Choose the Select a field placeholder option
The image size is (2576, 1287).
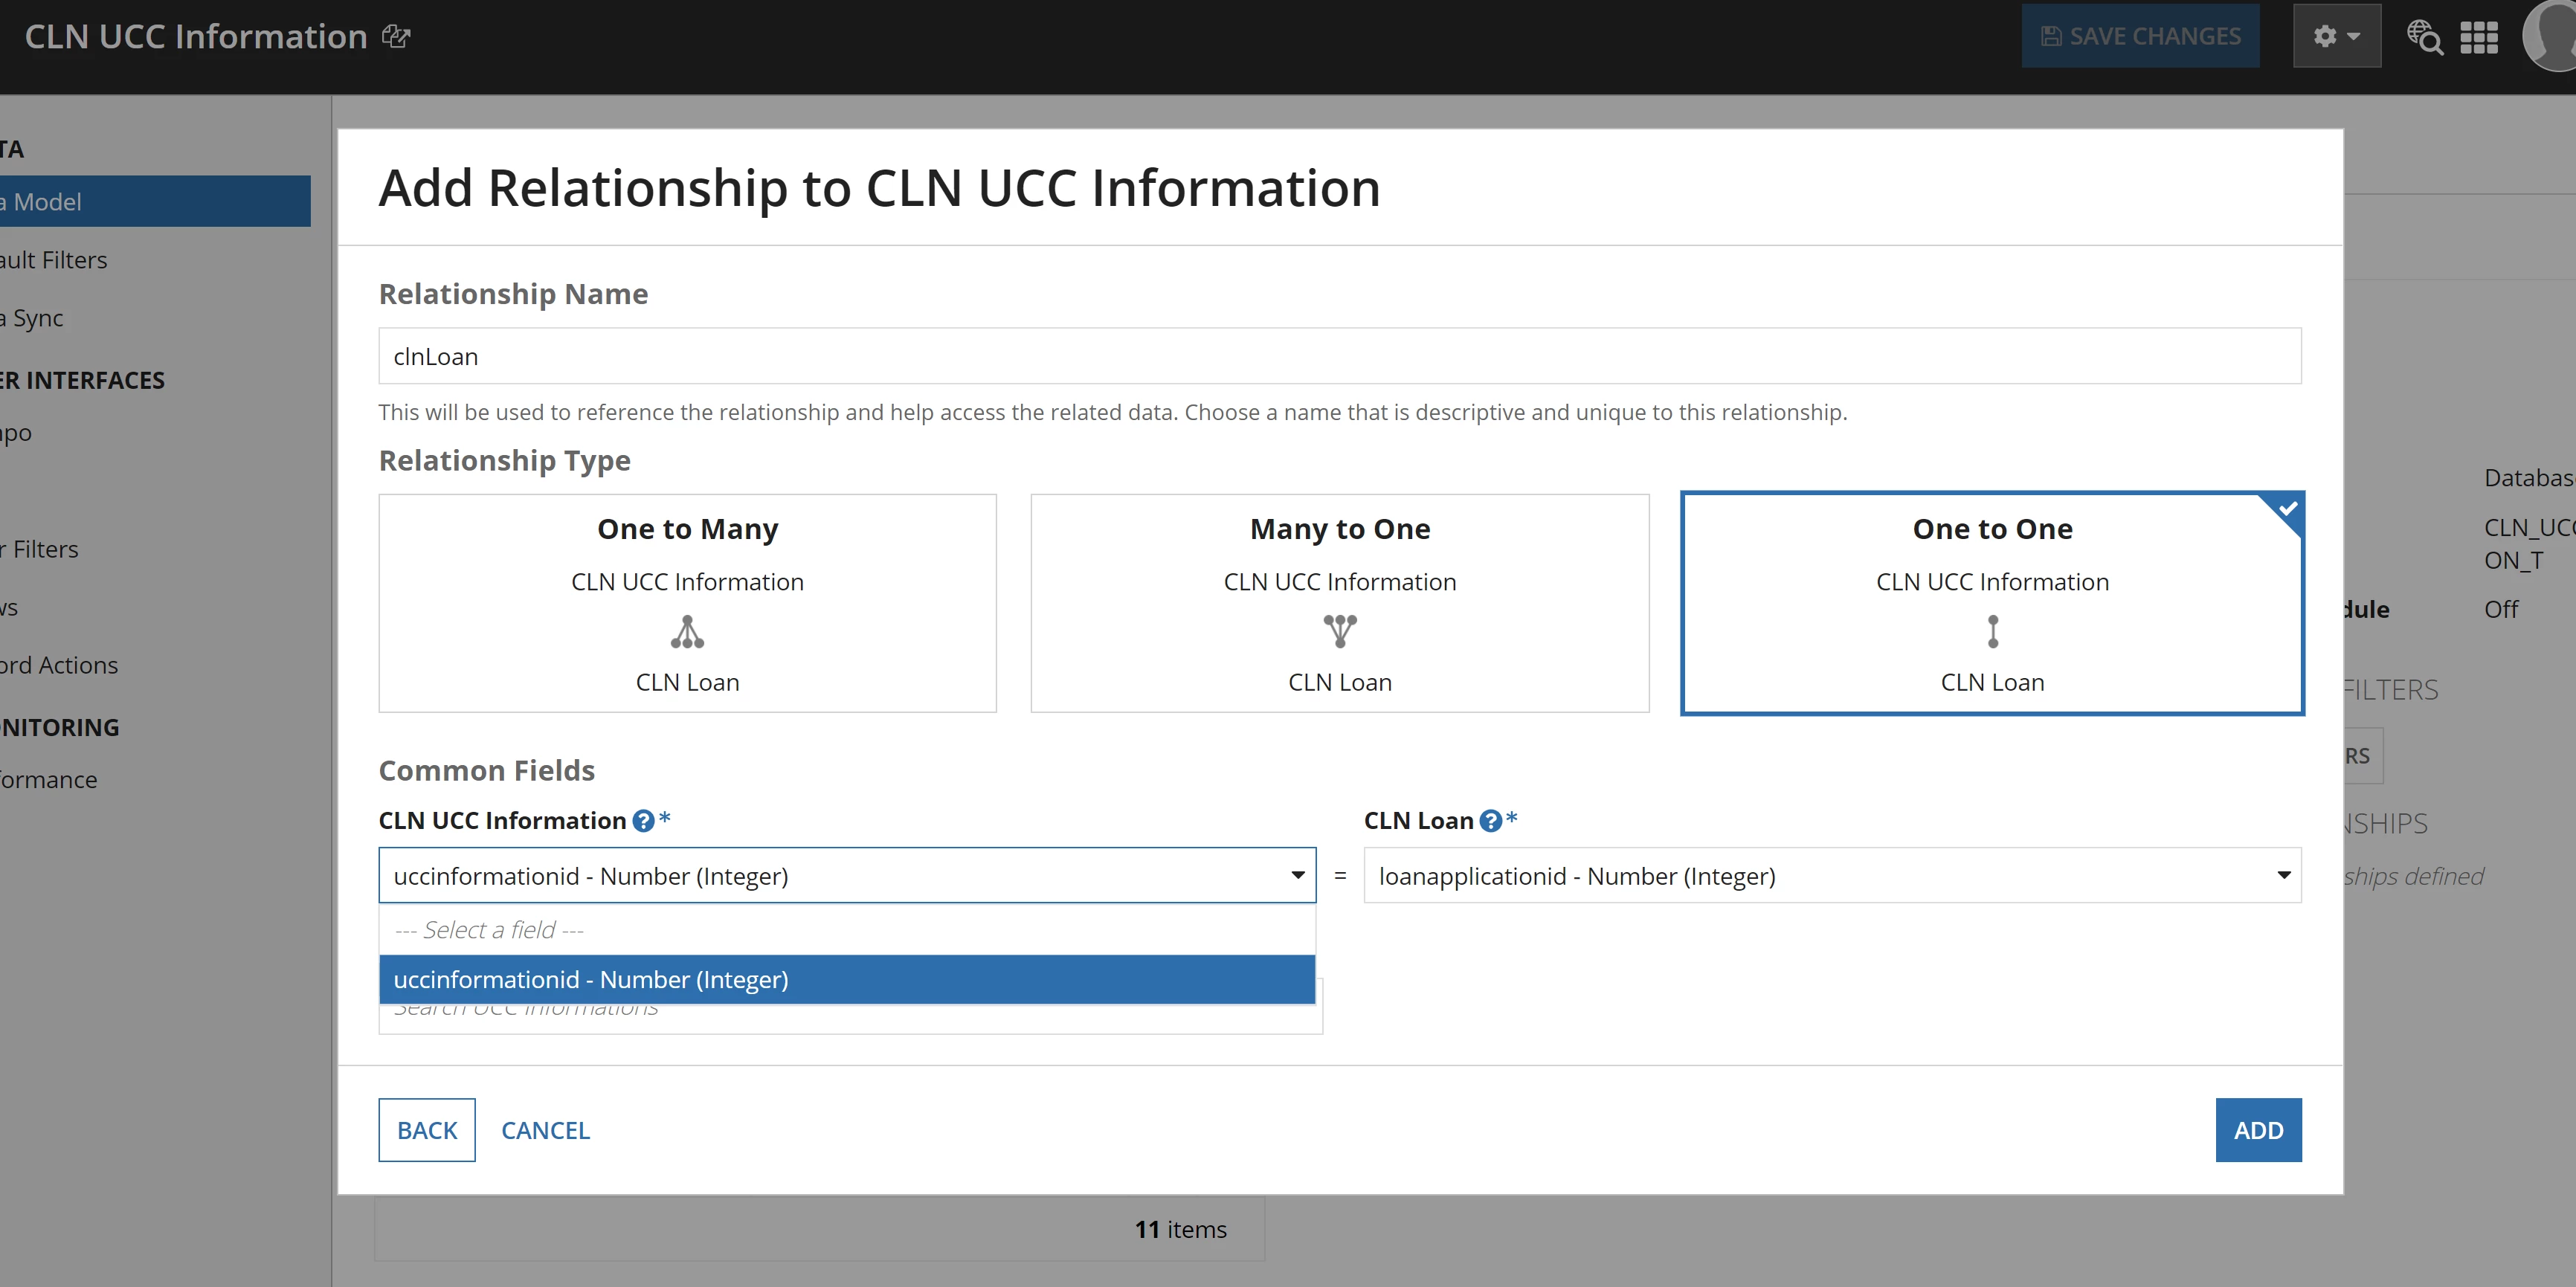click(x=847, y=930)
